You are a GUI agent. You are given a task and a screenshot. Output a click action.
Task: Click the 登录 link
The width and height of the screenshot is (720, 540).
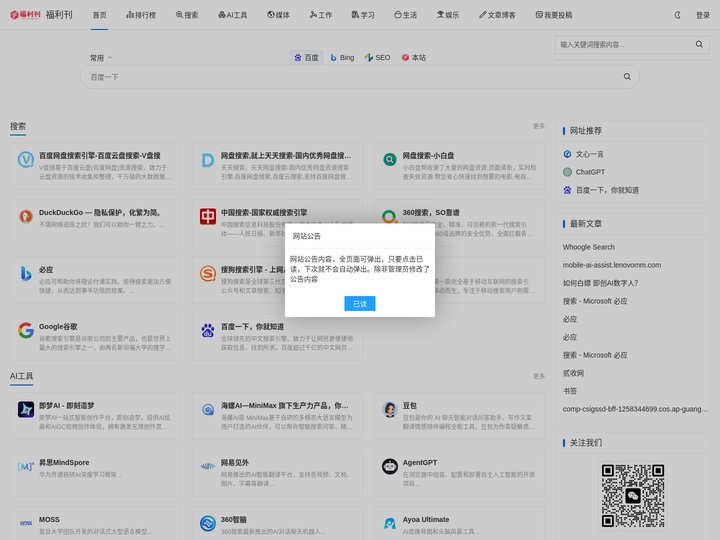703,15
